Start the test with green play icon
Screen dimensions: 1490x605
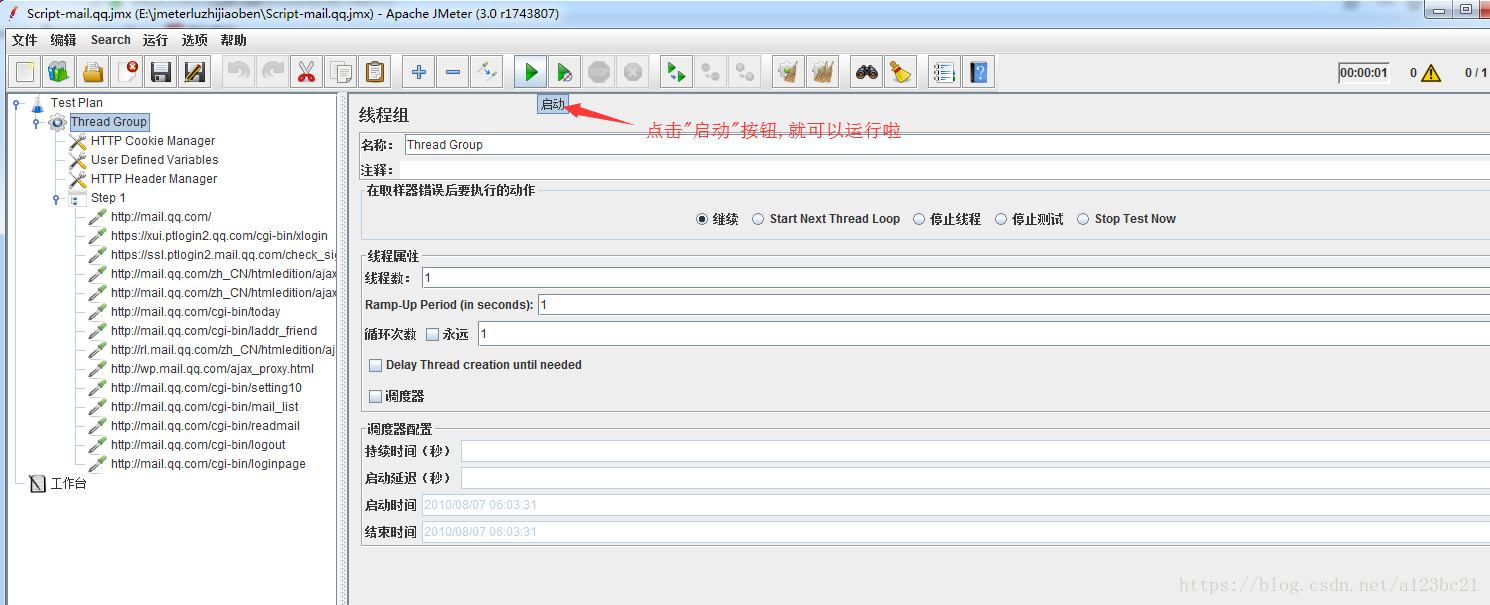pyautogui.click(x=531, y=72)
